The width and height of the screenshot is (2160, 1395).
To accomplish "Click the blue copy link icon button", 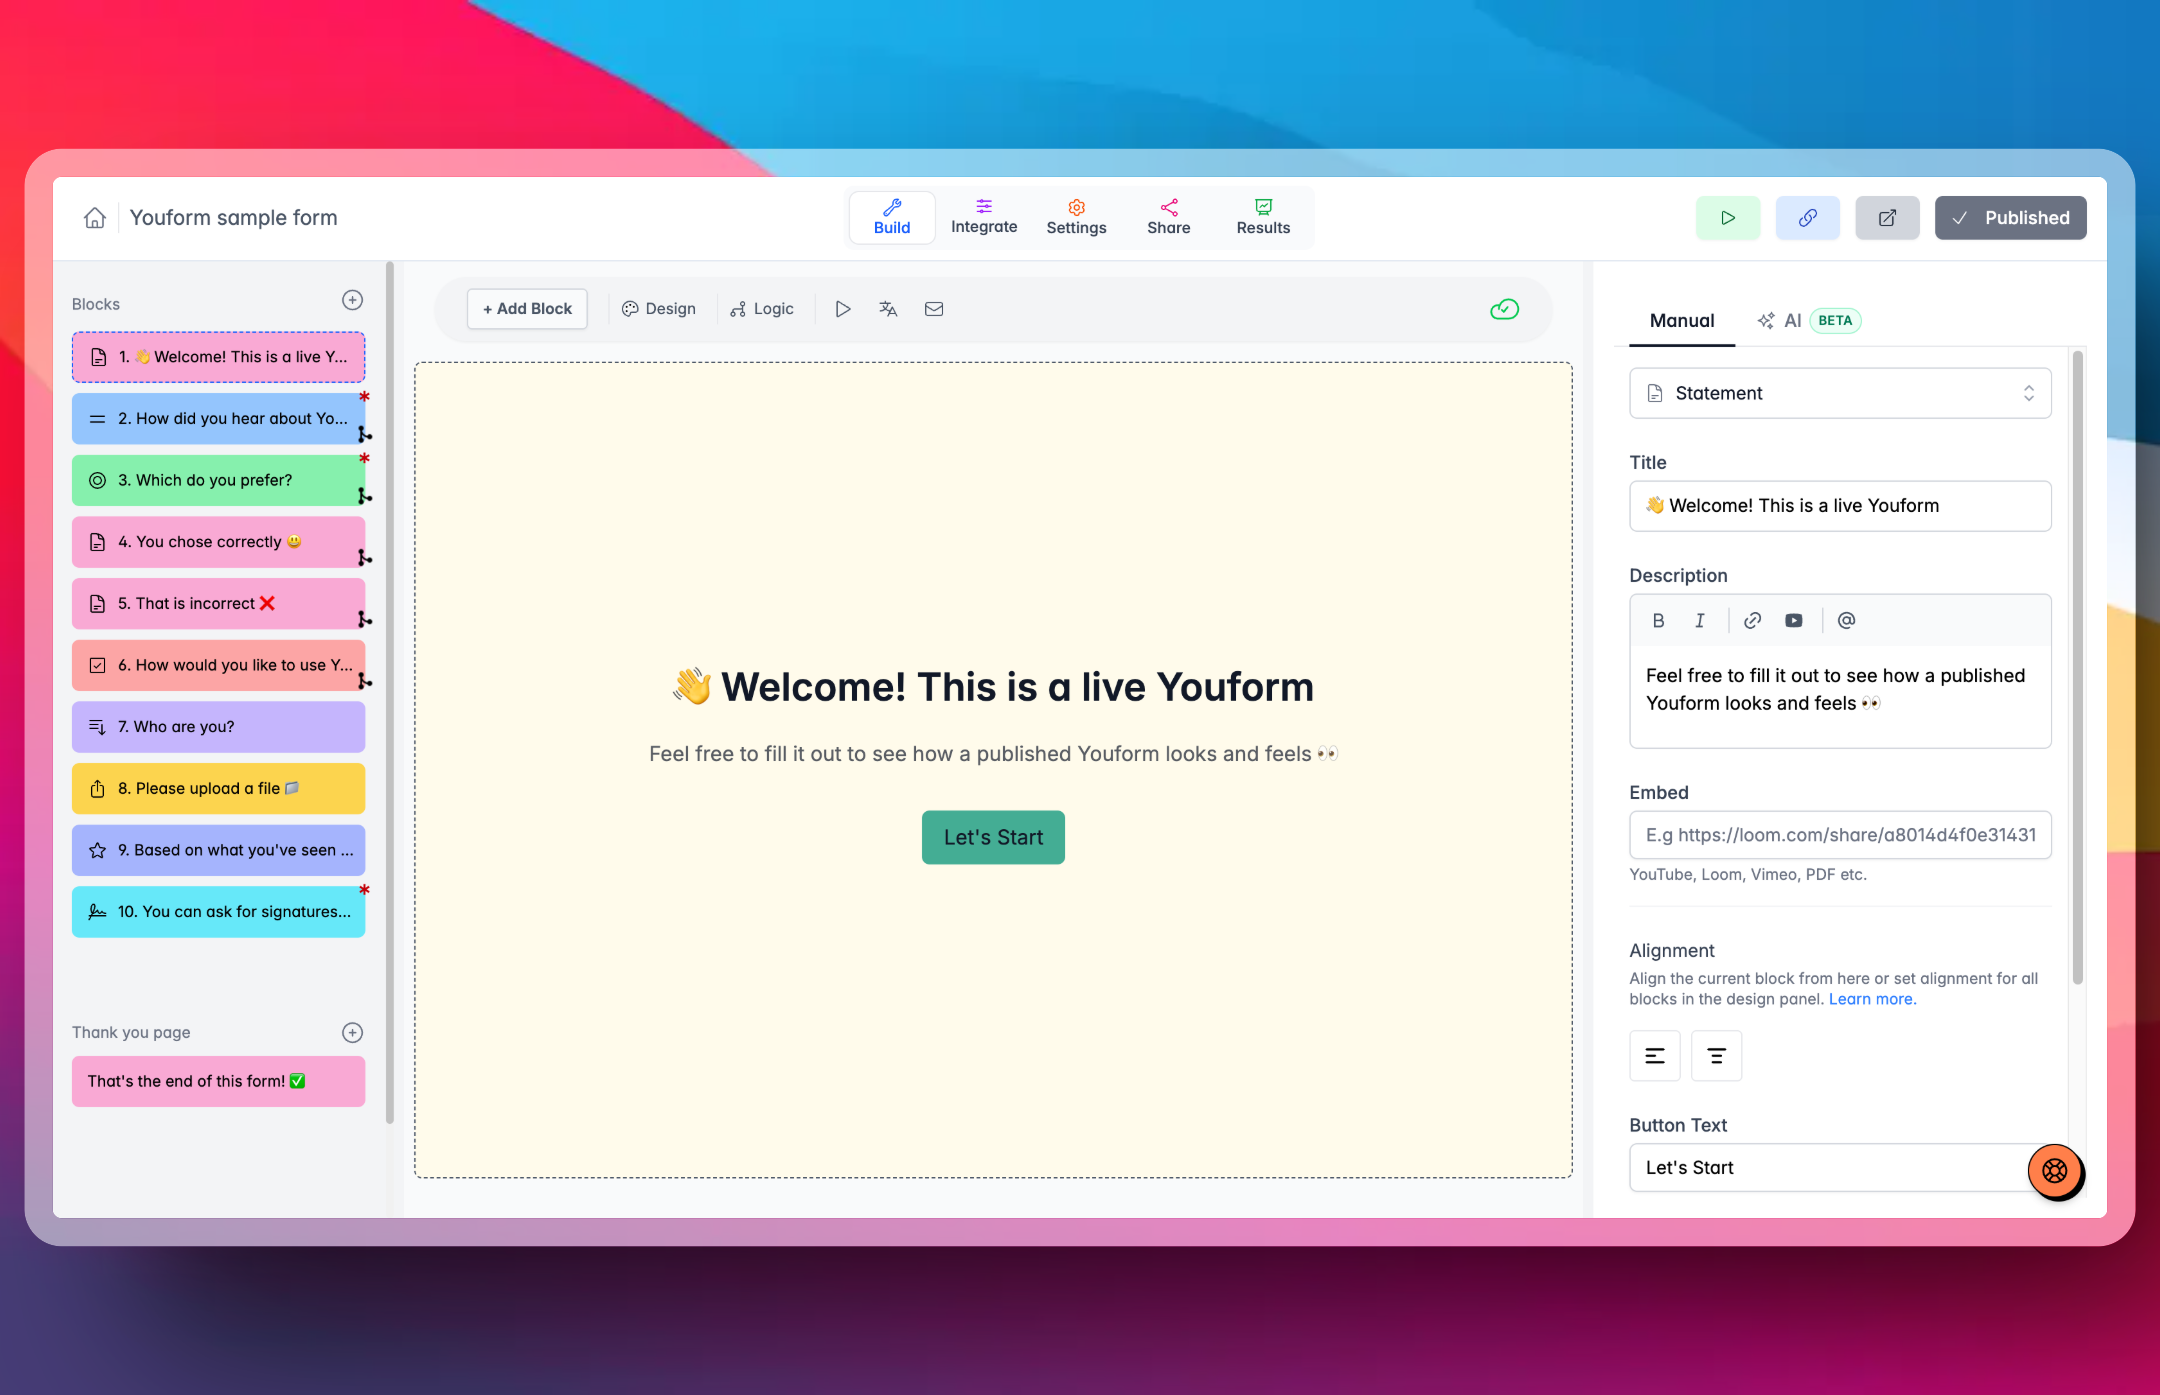I will point(1807,218).
